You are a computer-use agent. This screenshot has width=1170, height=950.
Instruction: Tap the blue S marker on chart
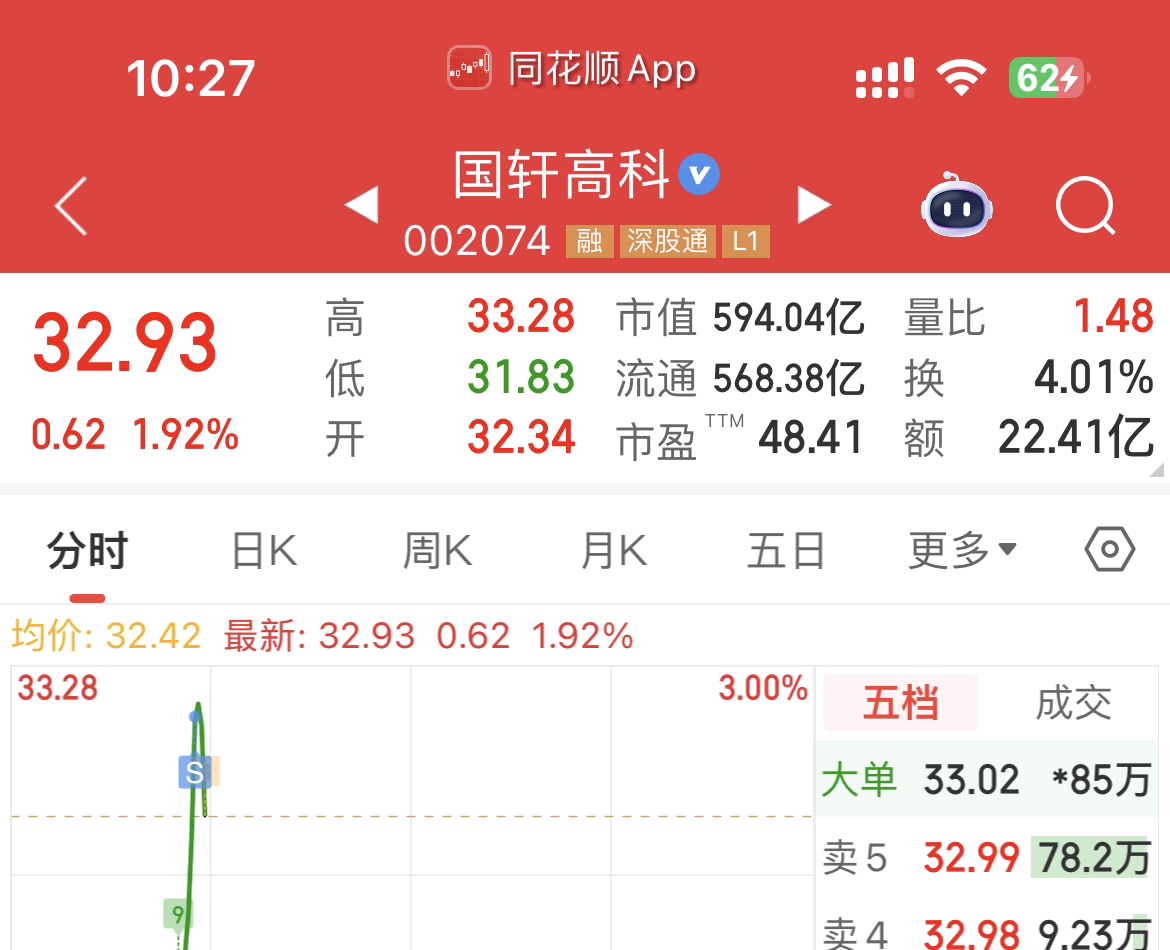point(195,772)
